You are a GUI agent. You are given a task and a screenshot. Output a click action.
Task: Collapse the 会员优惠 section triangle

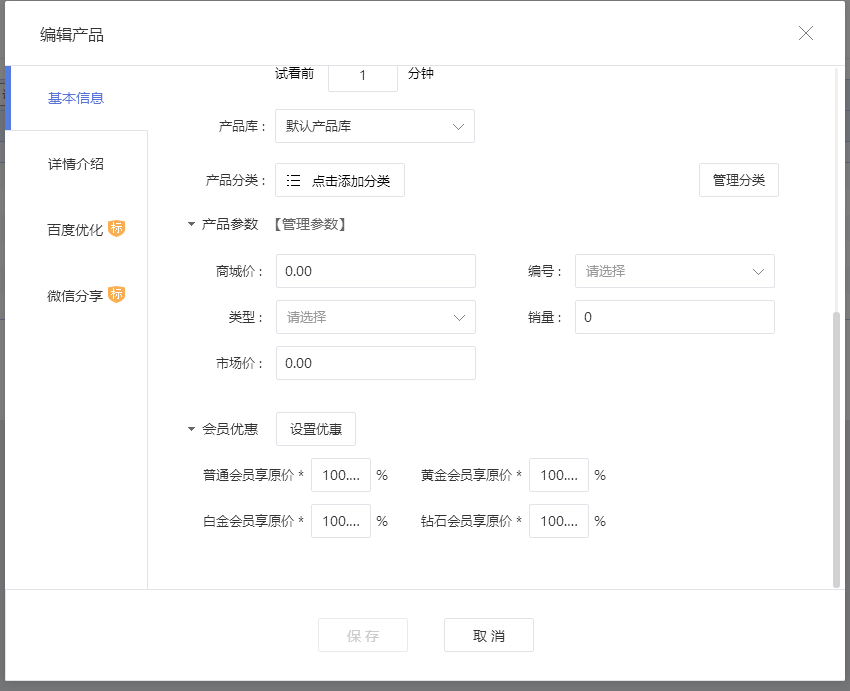191,429
